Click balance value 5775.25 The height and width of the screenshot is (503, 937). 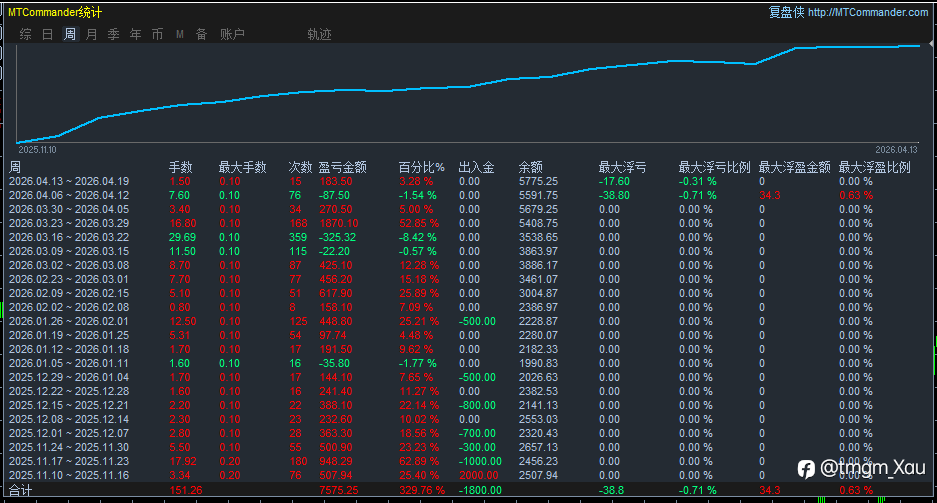pos(538,181)
